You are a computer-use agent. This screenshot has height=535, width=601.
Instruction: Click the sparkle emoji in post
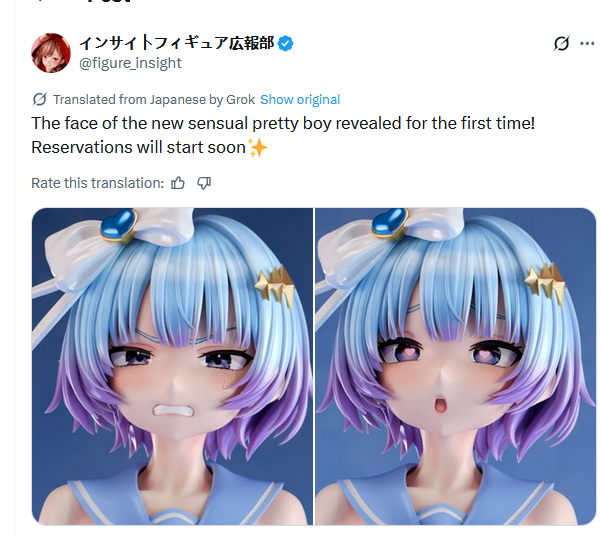pos(257,148)
